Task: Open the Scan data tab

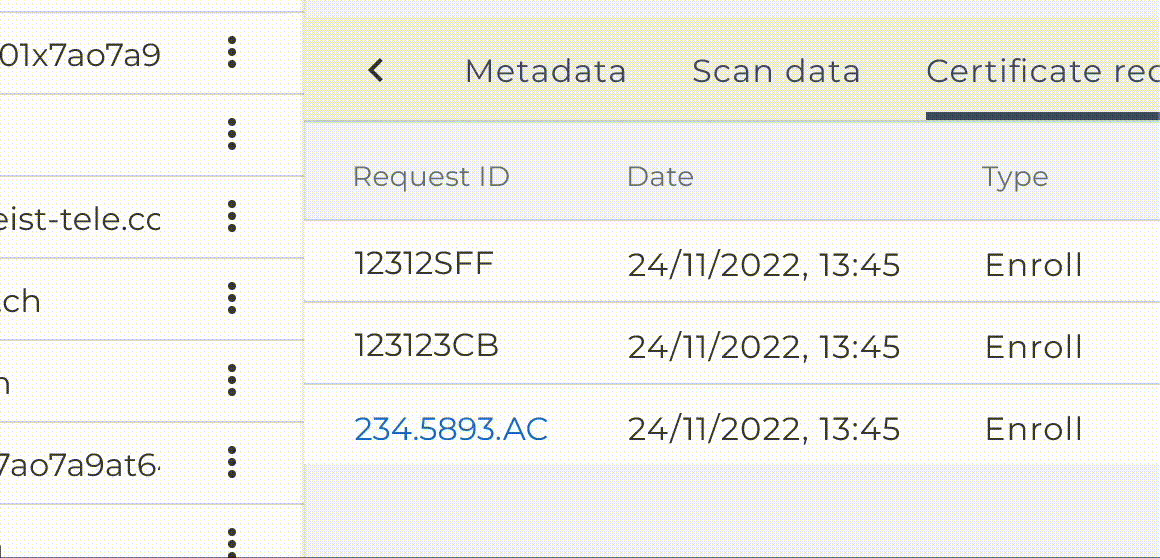Action: click(776, 71)
